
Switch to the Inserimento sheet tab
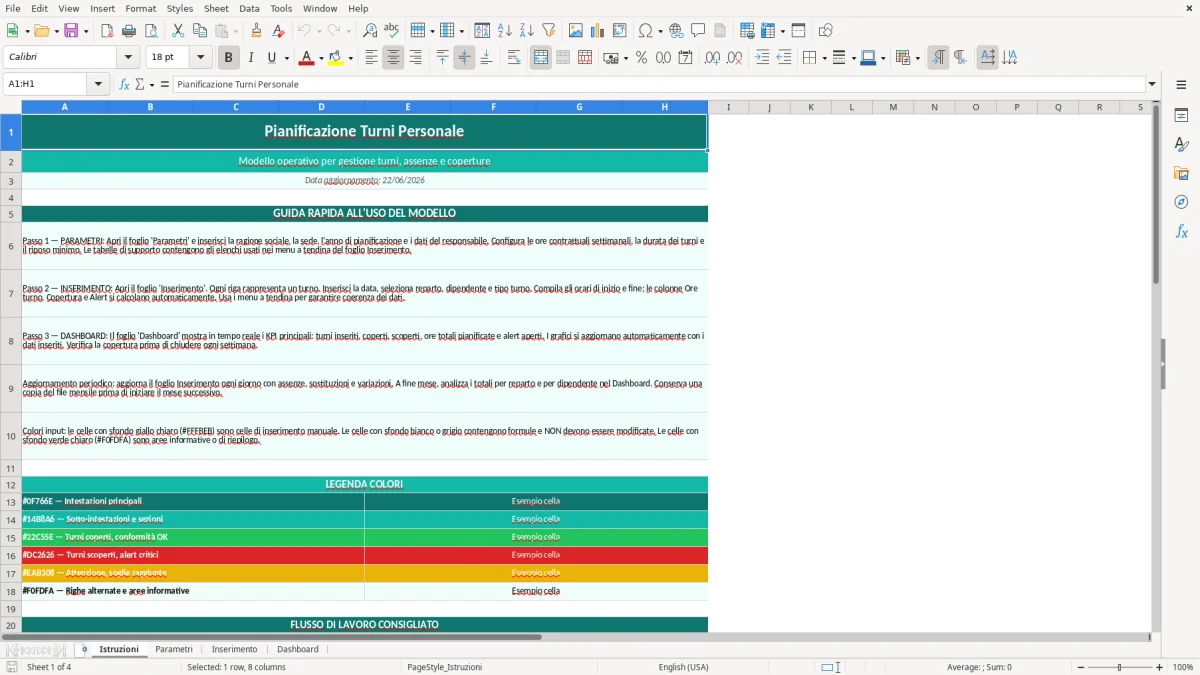234,649
